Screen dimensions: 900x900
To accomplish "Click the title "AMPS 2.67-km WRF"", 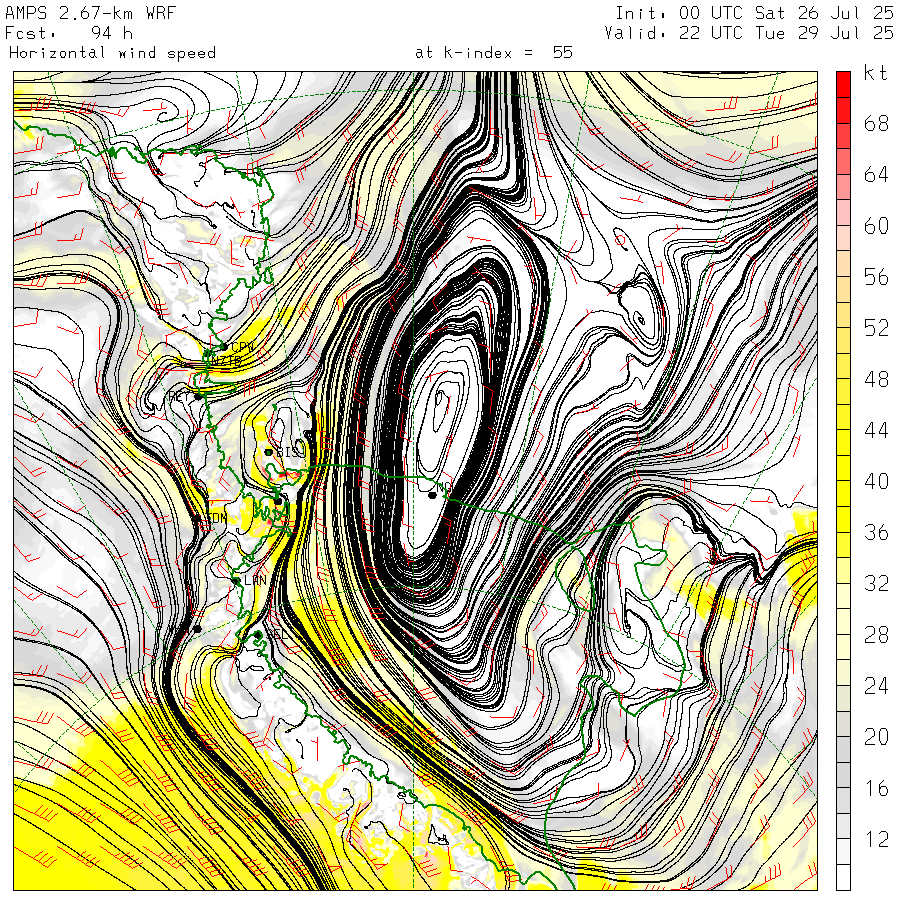I will click(x=90, y=13).
